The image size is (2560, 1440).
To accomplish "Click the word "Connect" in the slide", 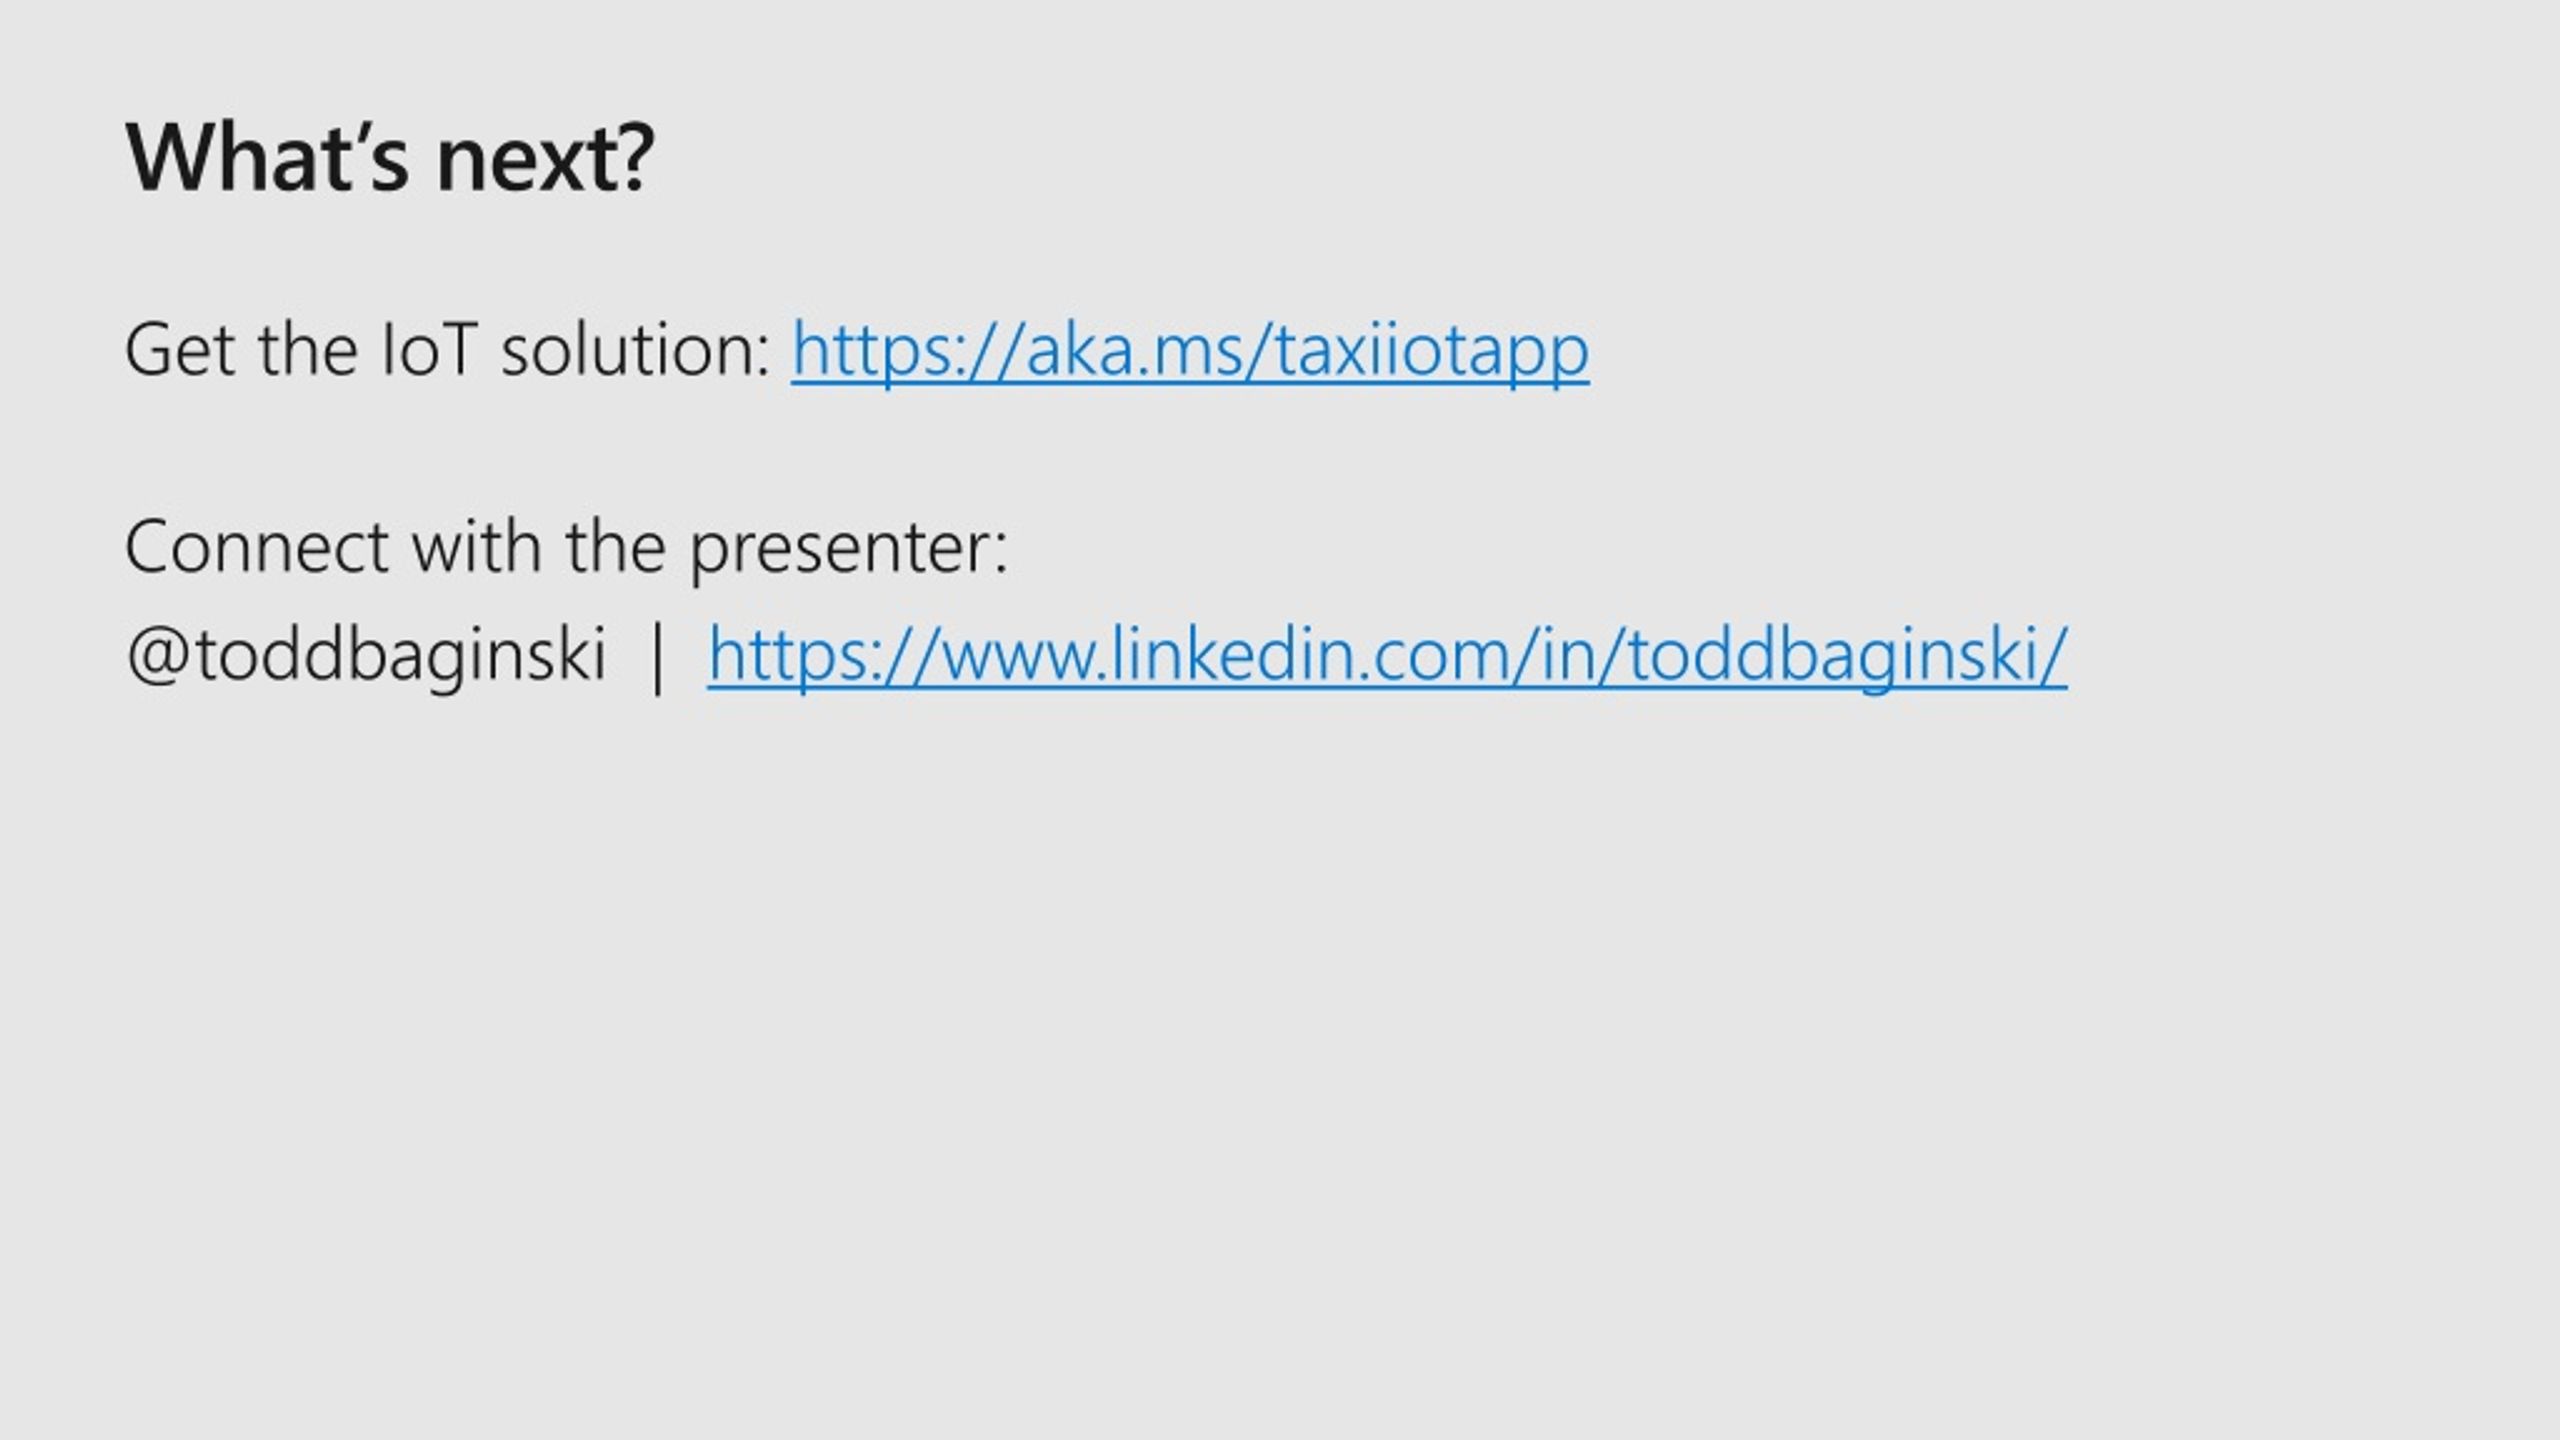I will tap(257, 548).
